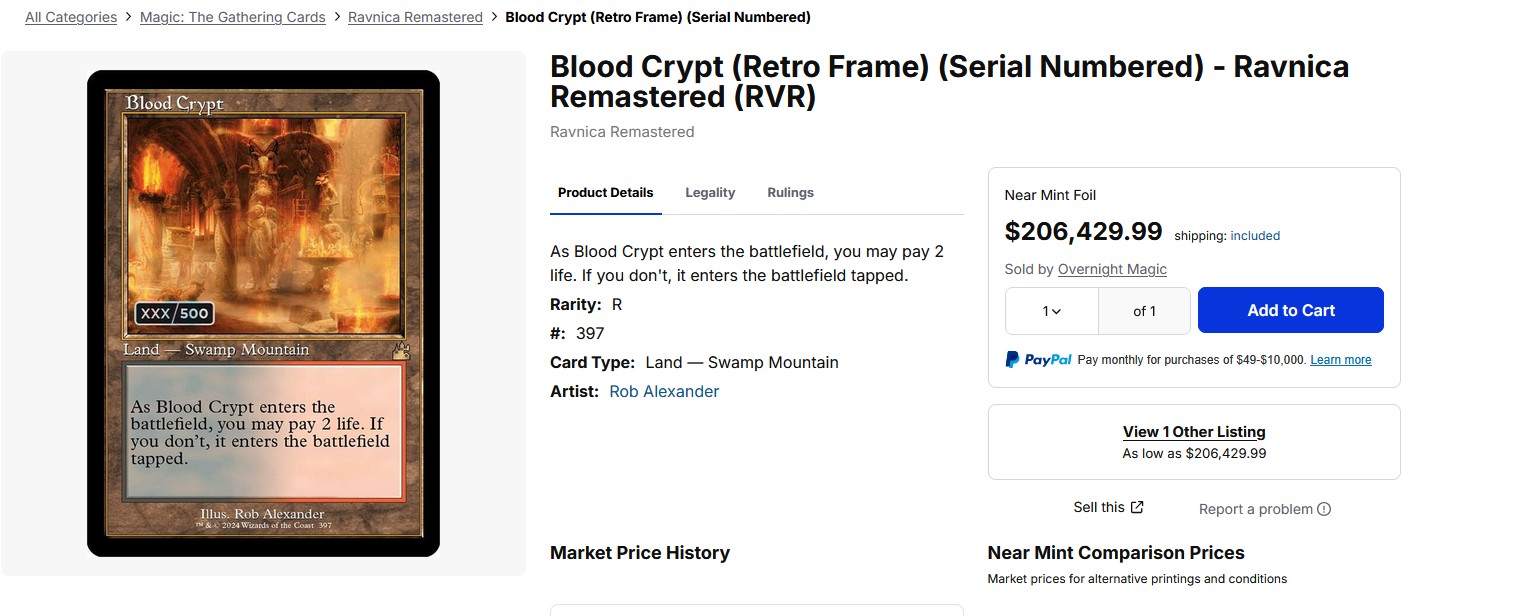
Task: Go to All Categories breadcrumb
Action: click(71, 17)
